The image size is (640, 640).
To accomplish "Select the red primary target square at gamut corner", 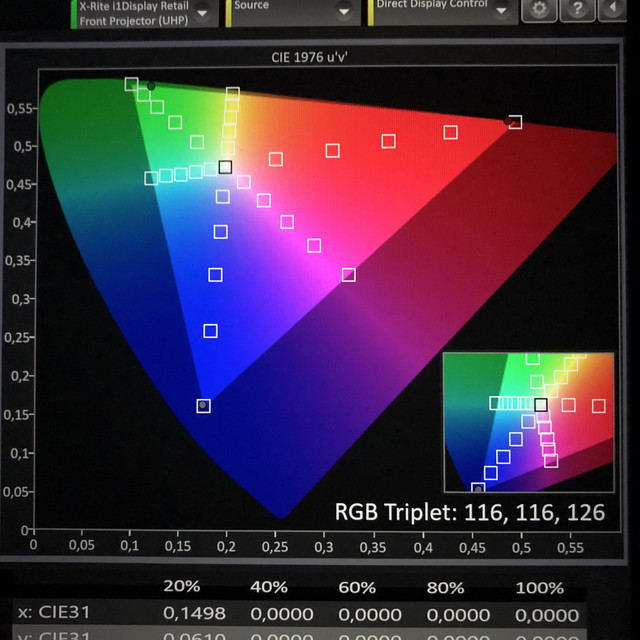I will 515,122.
